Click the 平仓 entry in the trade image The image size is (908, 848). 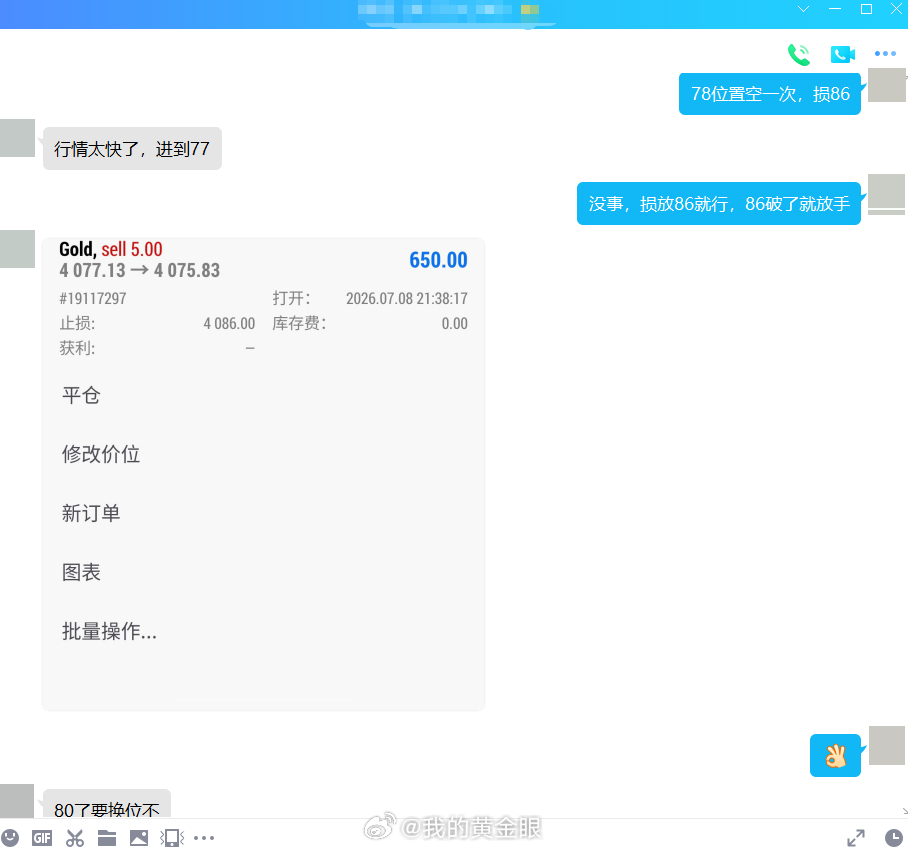pos(81,396)
